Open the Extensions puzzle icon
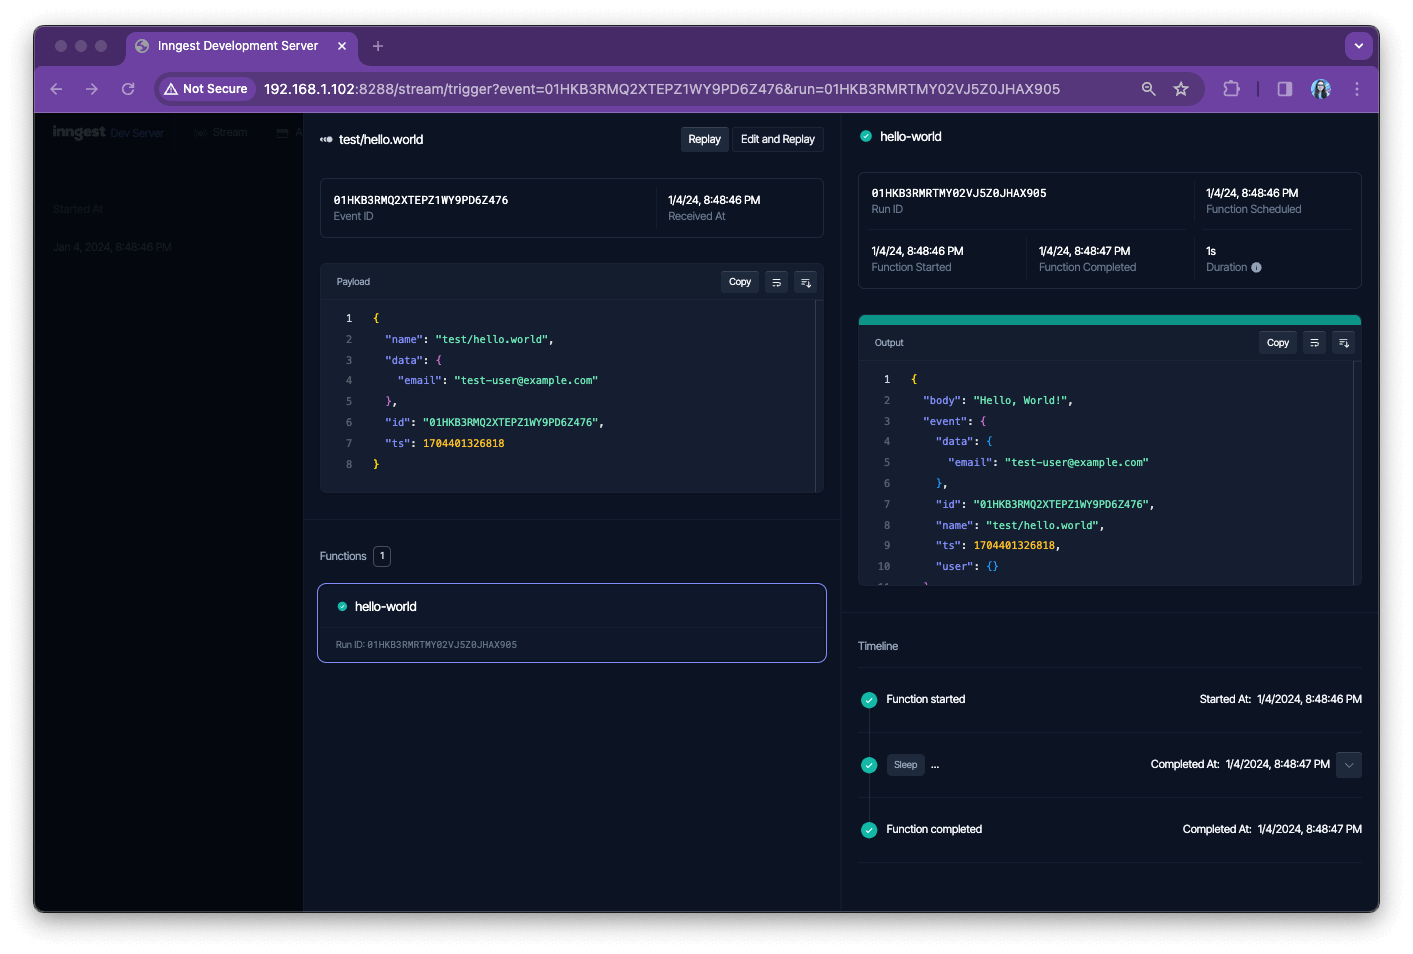Screen dimensions: 1413x954 pyautogui.click(x=1231, y=89)
